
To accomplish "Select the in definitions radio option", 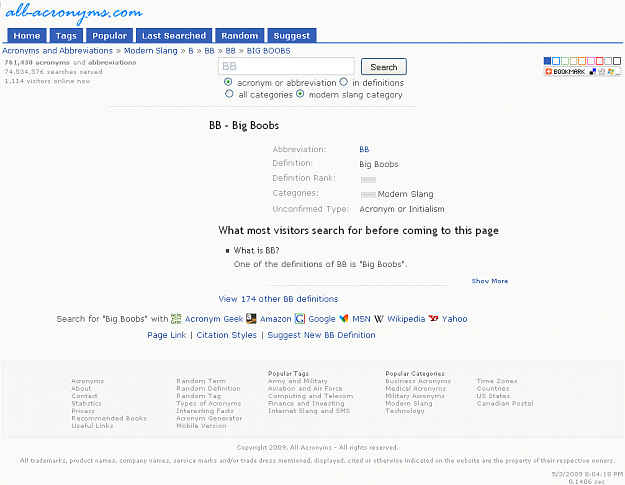I will pos(344,82).
